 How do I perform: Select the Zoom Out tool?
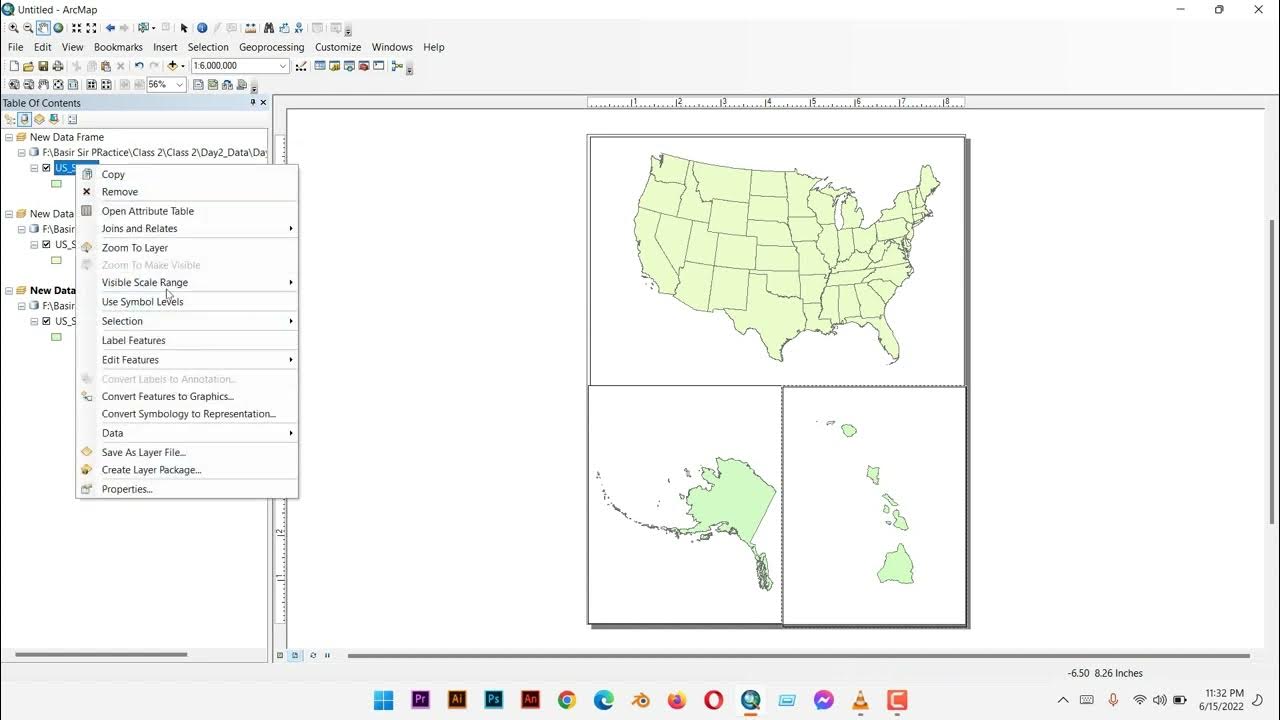pyautogui.click(x=28, y=27)
